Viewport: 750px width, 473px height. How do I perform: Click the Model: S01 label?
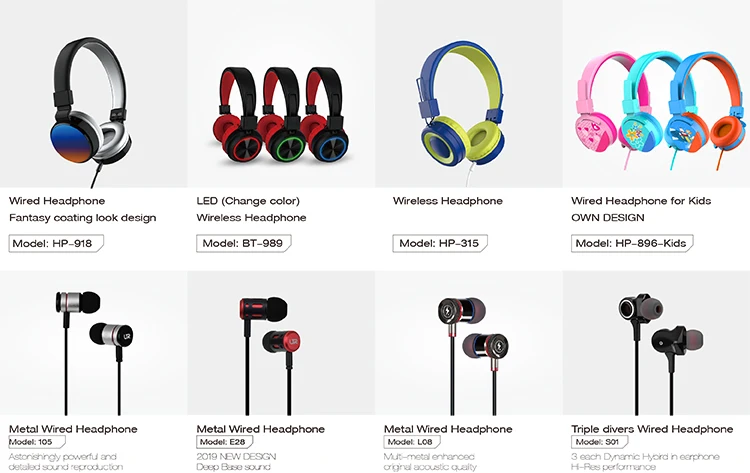(x=599, y=442)
